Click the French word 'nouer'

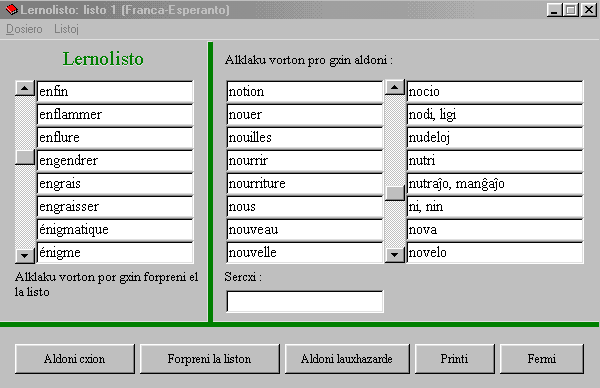[x=305, y=114]
